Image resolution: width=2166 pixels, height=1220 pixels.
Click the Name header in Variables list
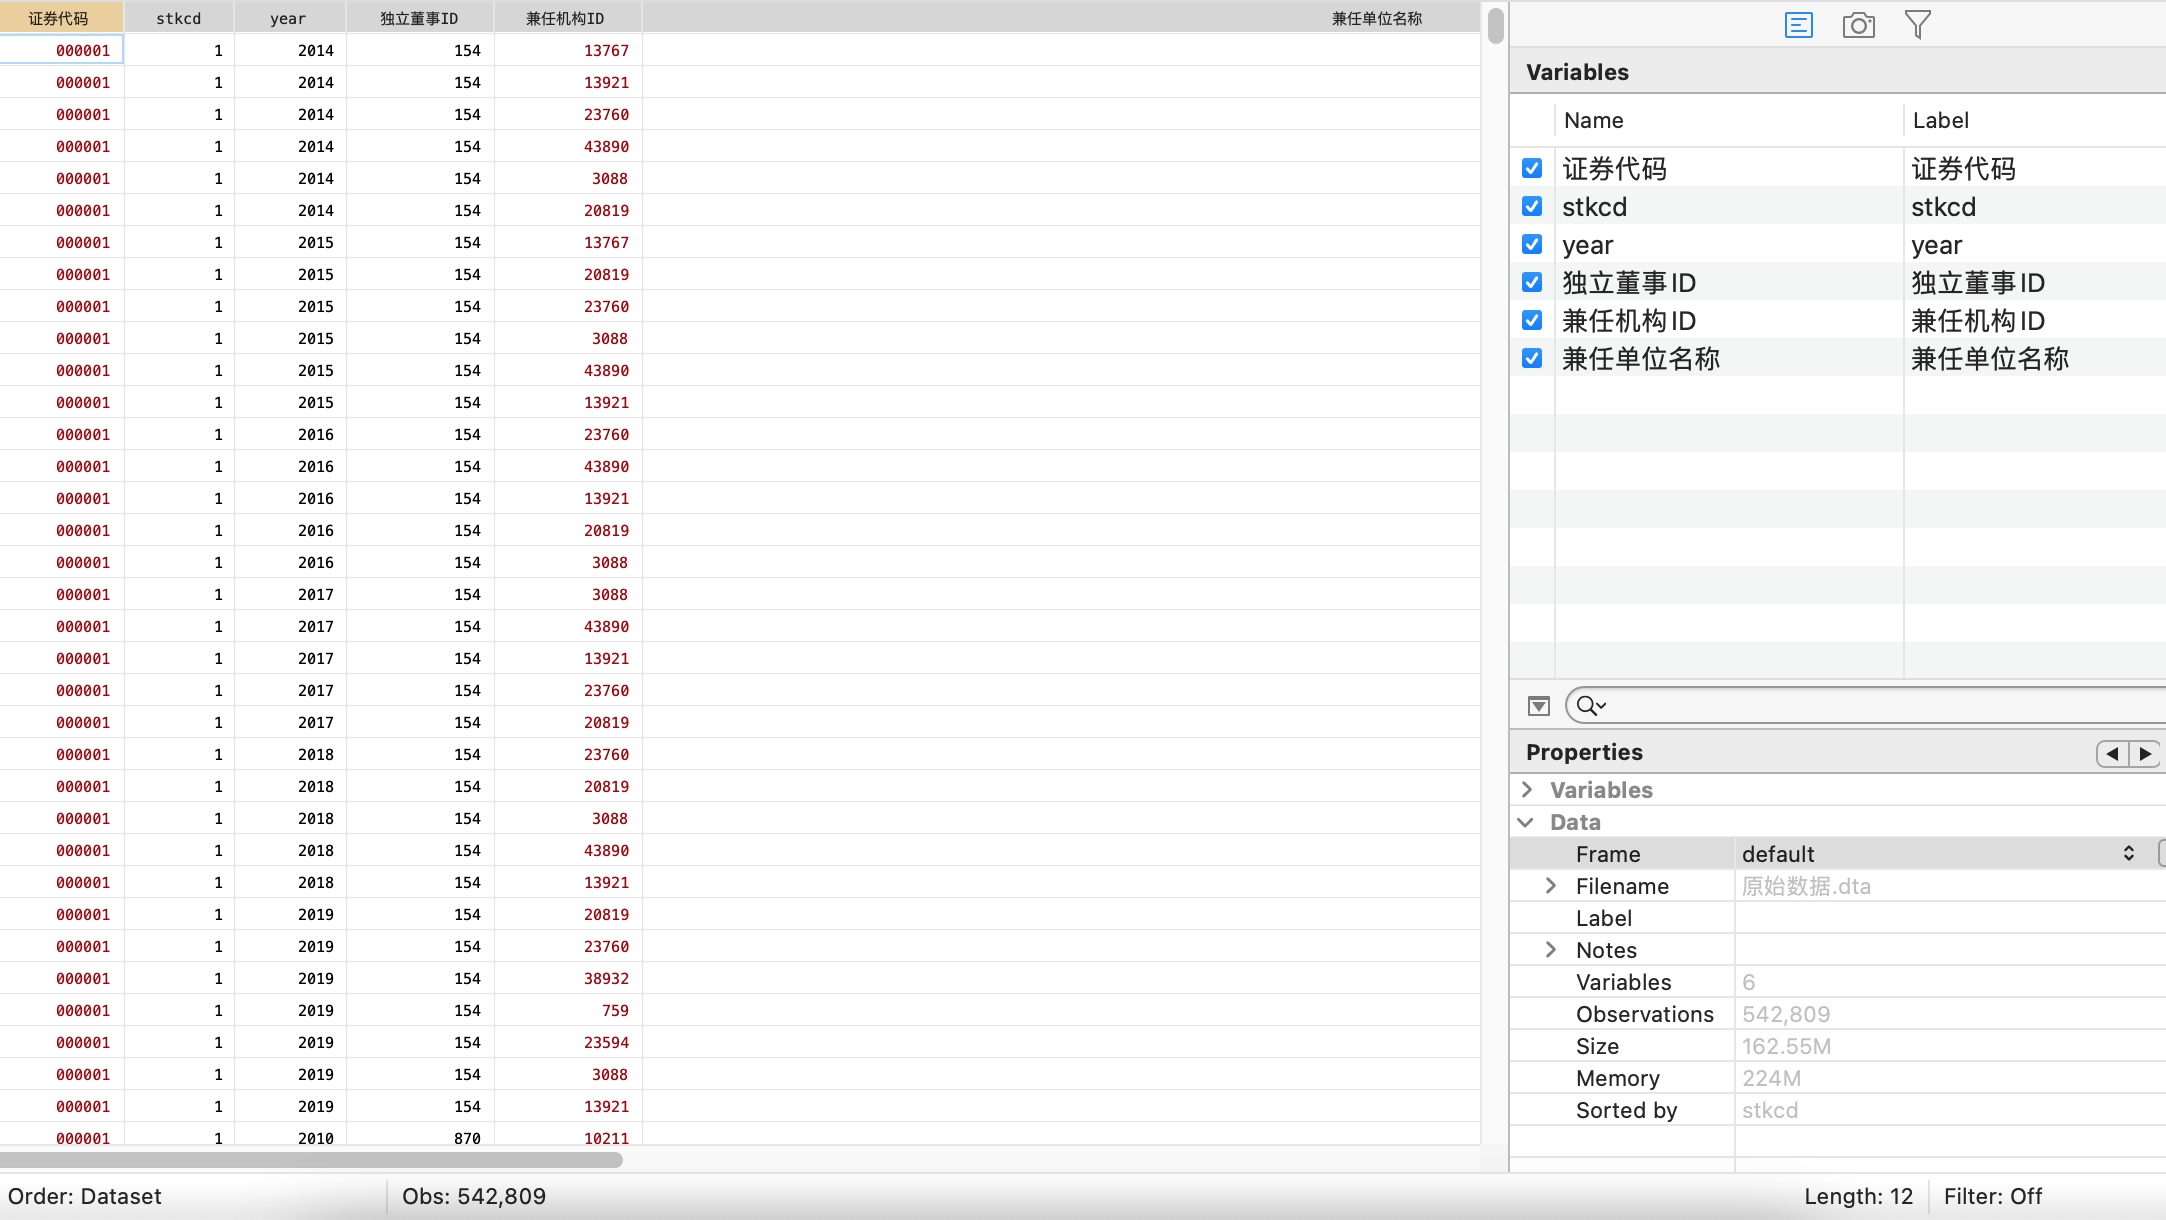[1594, 120]
